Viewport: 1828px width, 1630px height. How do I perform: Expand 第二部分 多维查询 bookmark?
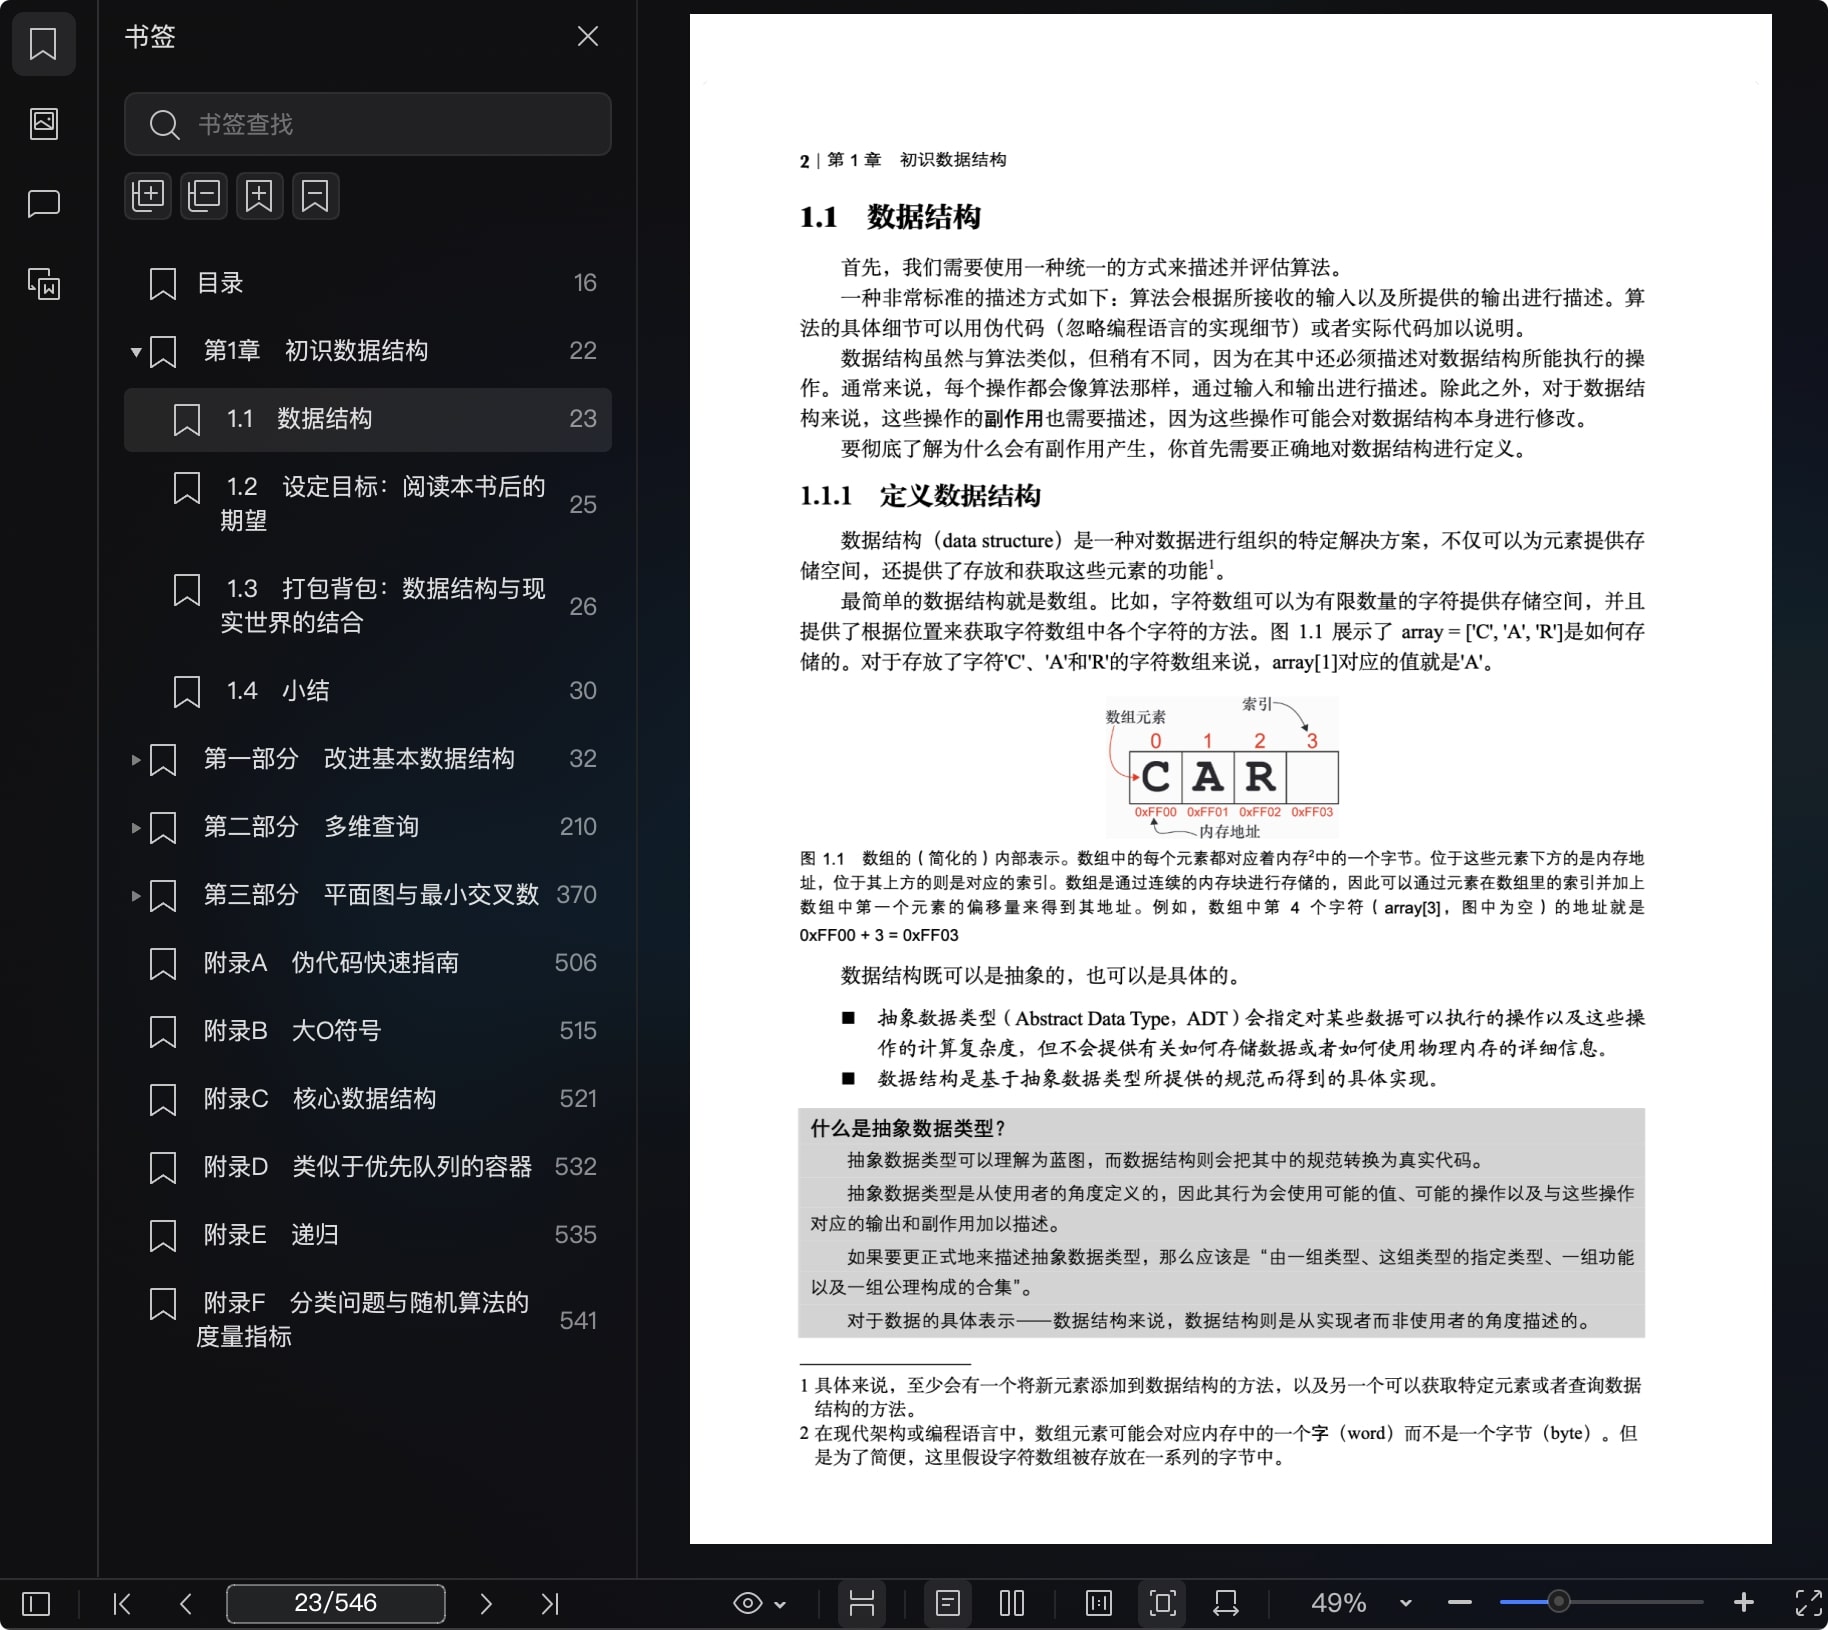click(x=136, y=828)
